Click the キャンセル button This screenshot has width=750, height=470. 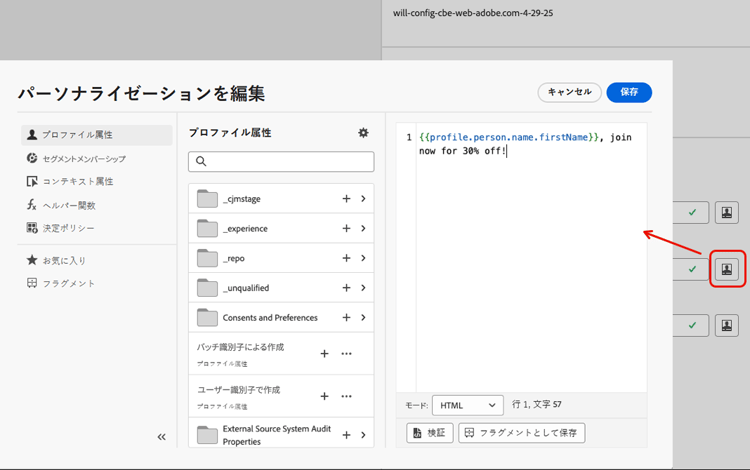pyautogui.click(x=569, y=92)
